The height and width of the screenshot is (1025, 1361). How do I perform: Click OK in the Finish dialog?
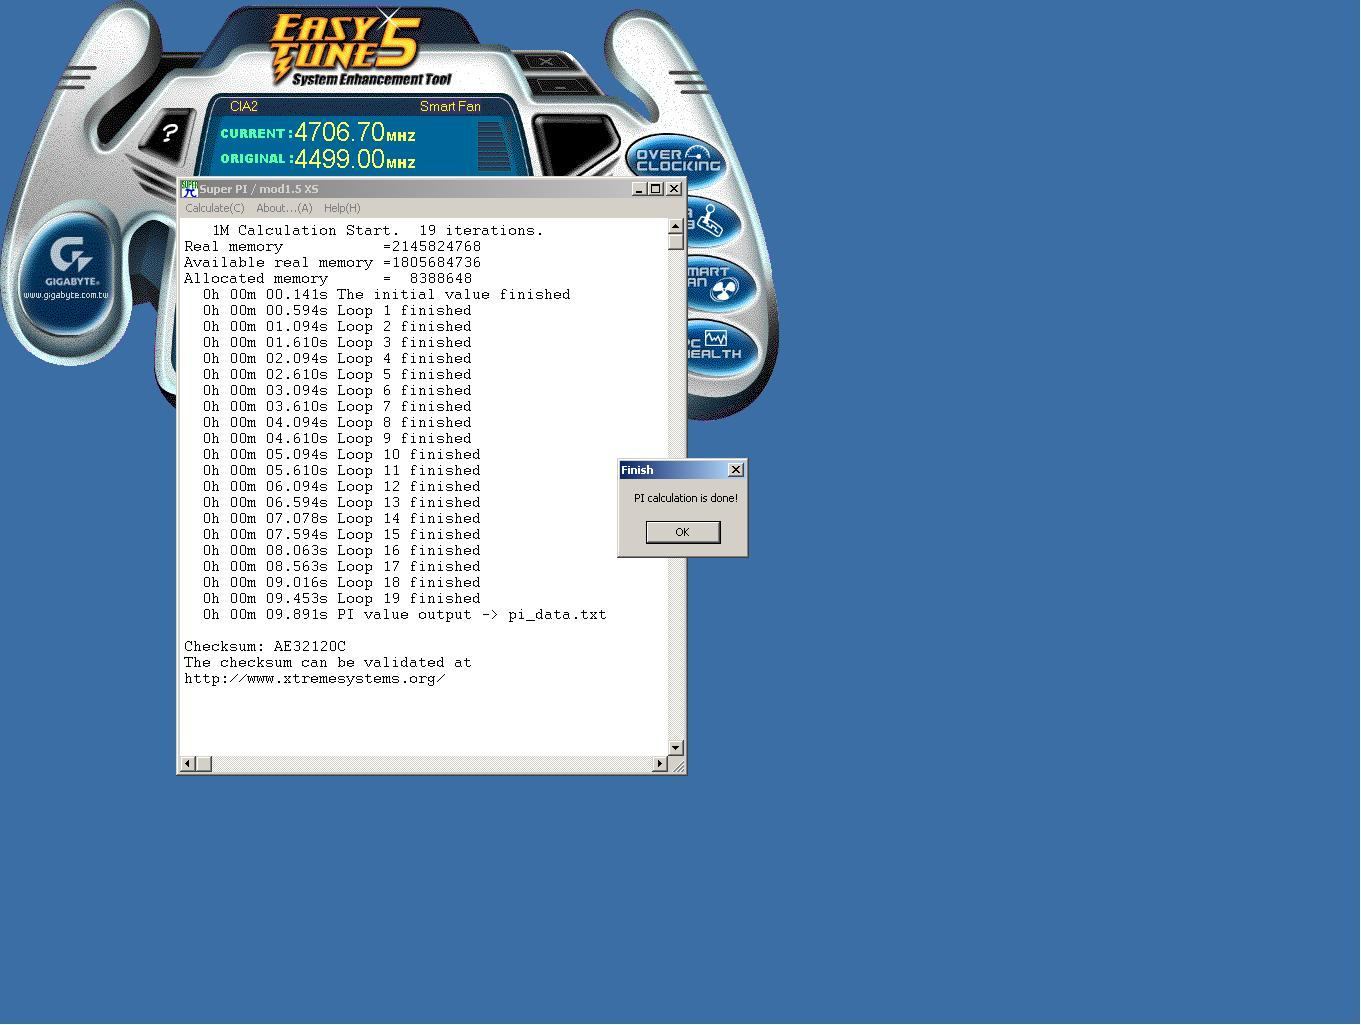[682, 532]
